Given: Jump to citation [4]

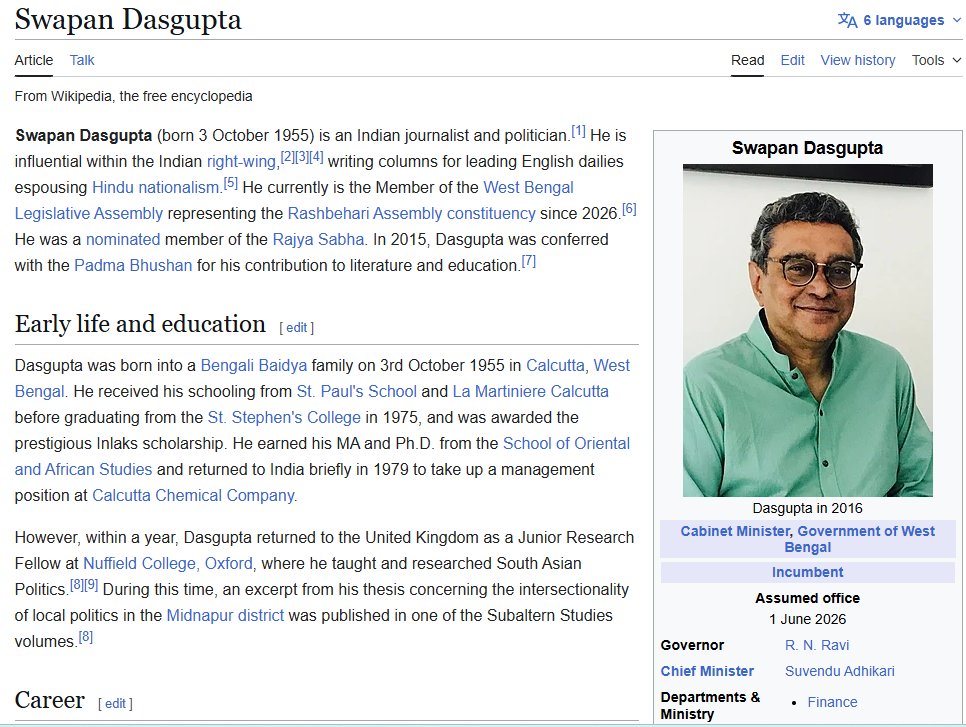Looking at the screenshot, I should coord(316,156).
